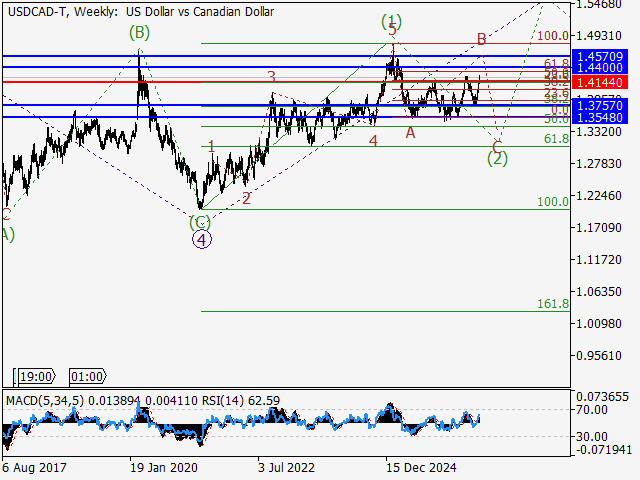Click the blue 1.35480 price tag
Viewport: 640px width, 480px height.
(600, 118)
